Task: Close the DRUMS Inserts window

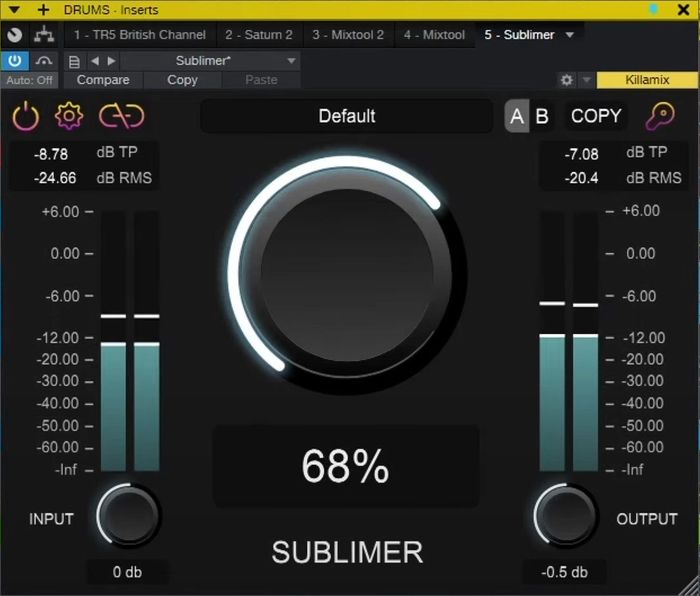Action: click(683, 9)
